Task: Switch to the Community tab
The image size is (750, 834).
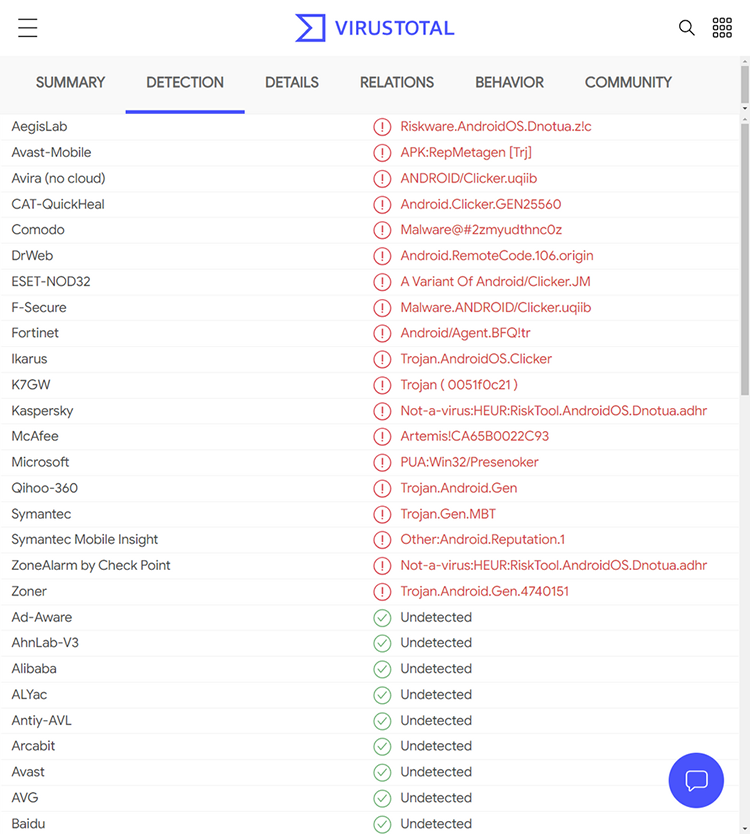Action: click(628, 82)
